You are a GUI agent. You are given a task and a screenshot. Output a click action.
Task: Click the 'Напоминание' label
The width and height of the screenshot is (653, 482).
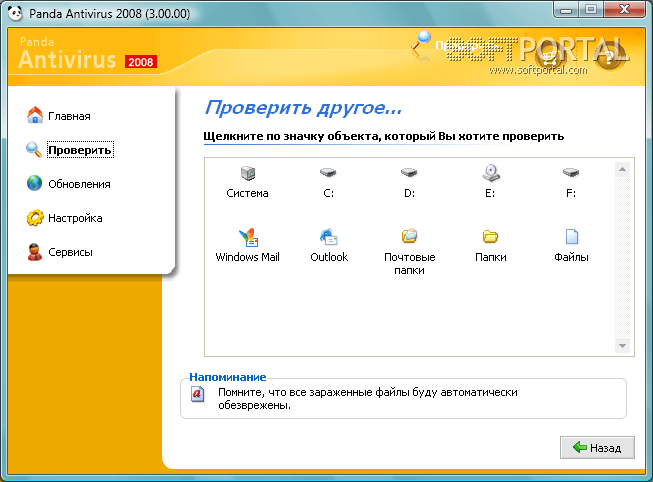(x=227, y=377)
